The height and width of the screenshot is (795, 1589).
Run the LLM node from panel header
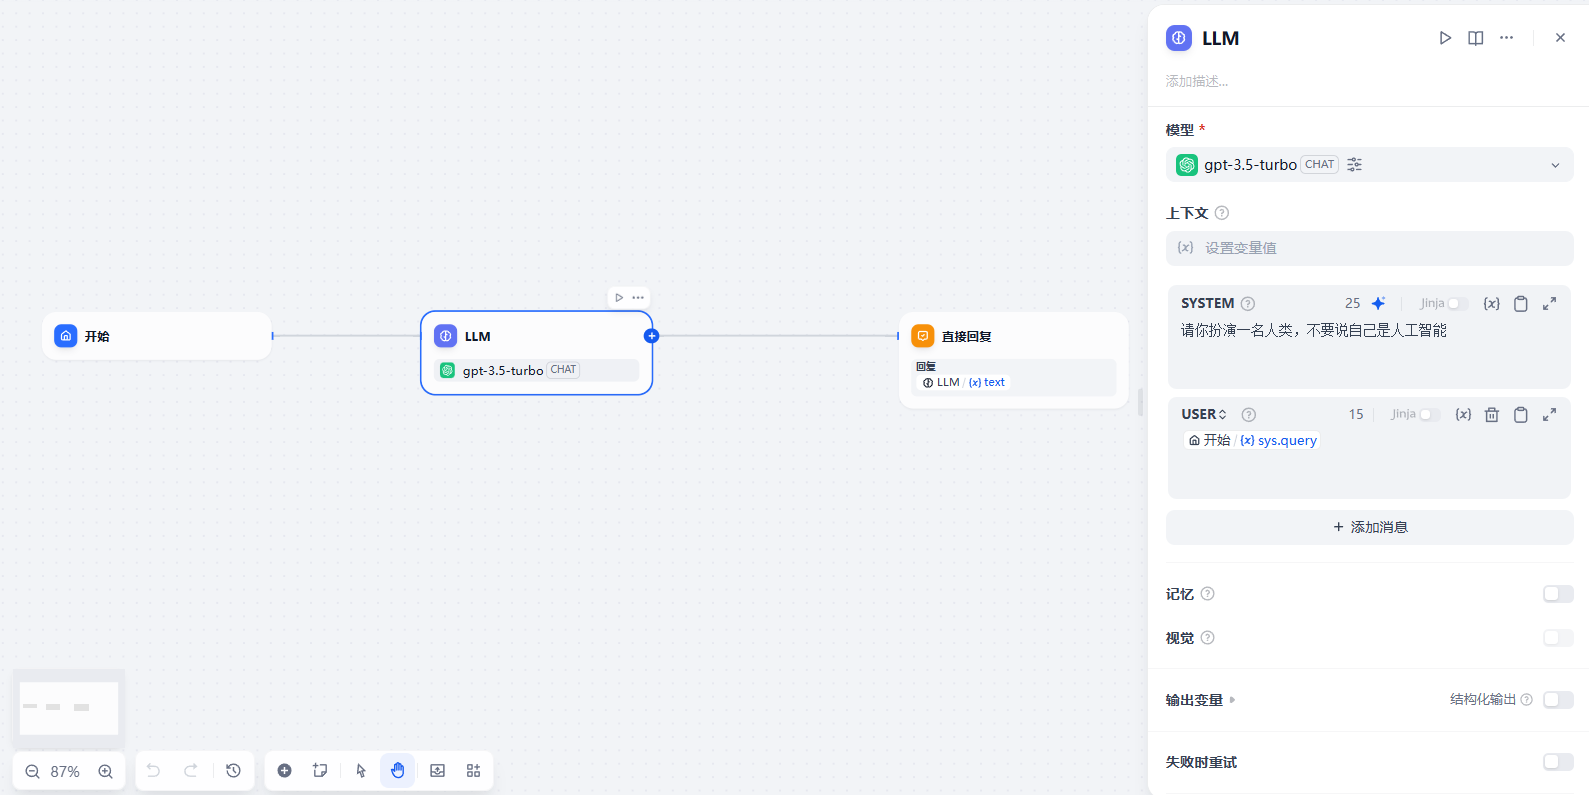1445,38
